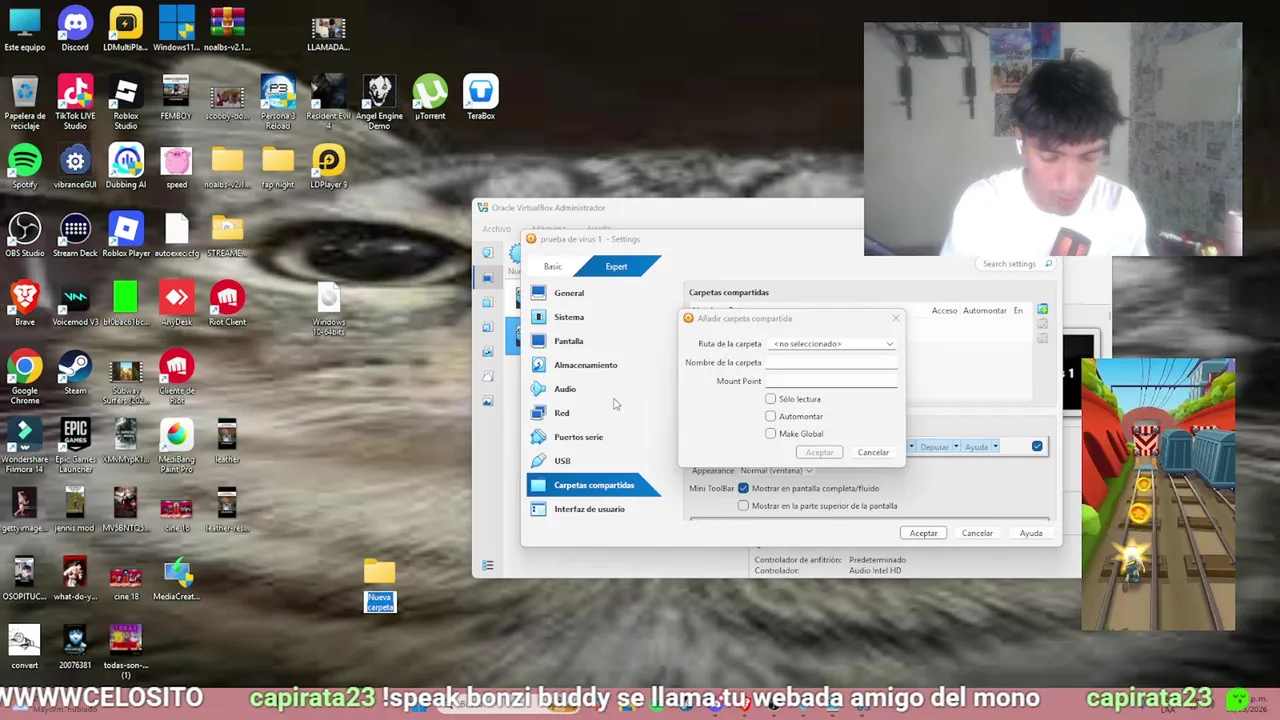Switch to the Expert settings tab
Viewport: 1280px width, 720px height.
tap(616, 267)
